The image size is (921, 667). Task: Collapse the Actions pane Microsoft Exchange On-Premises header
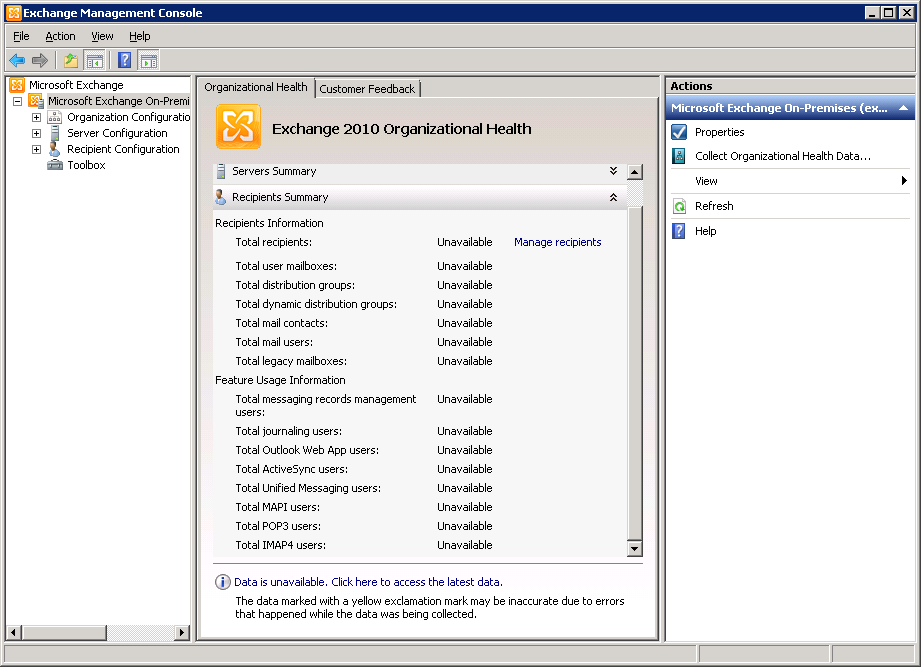[x=904, y=108]
